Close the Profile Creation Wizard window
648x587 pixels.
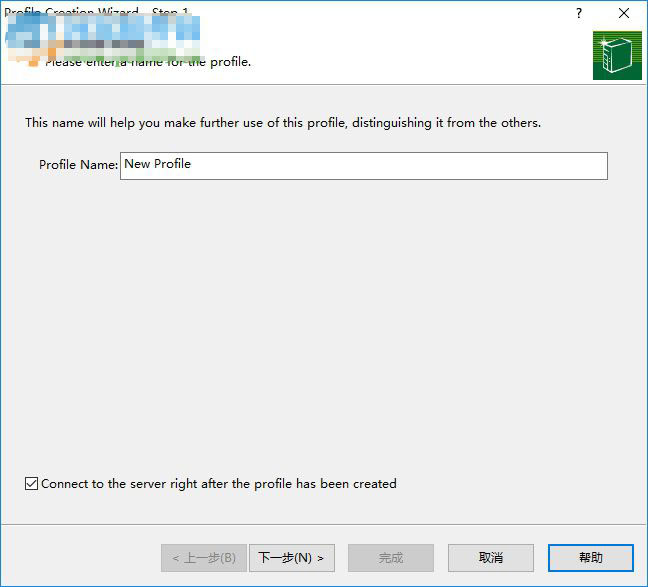coord(624,13)
